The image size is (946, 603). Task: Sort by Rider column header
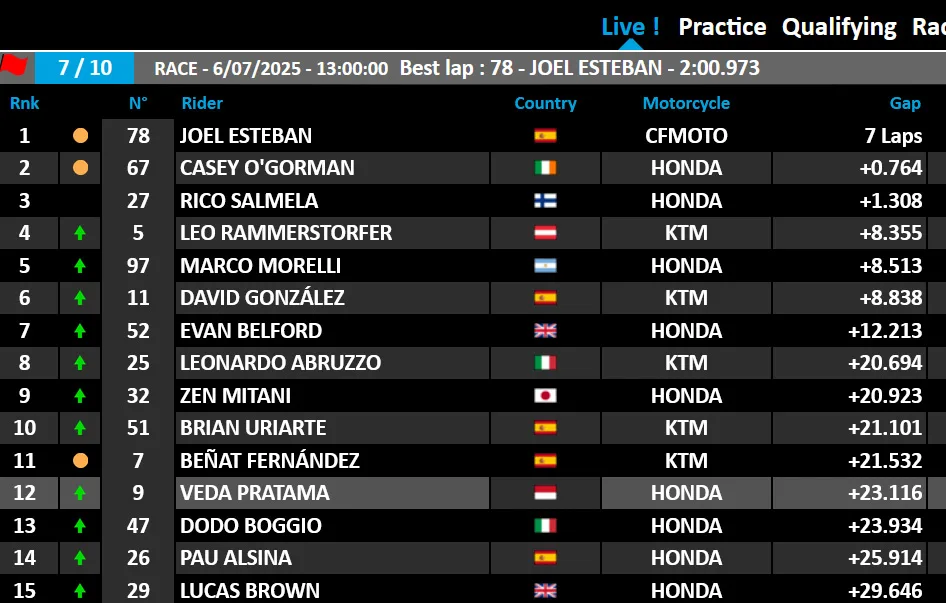click(202, 103)
